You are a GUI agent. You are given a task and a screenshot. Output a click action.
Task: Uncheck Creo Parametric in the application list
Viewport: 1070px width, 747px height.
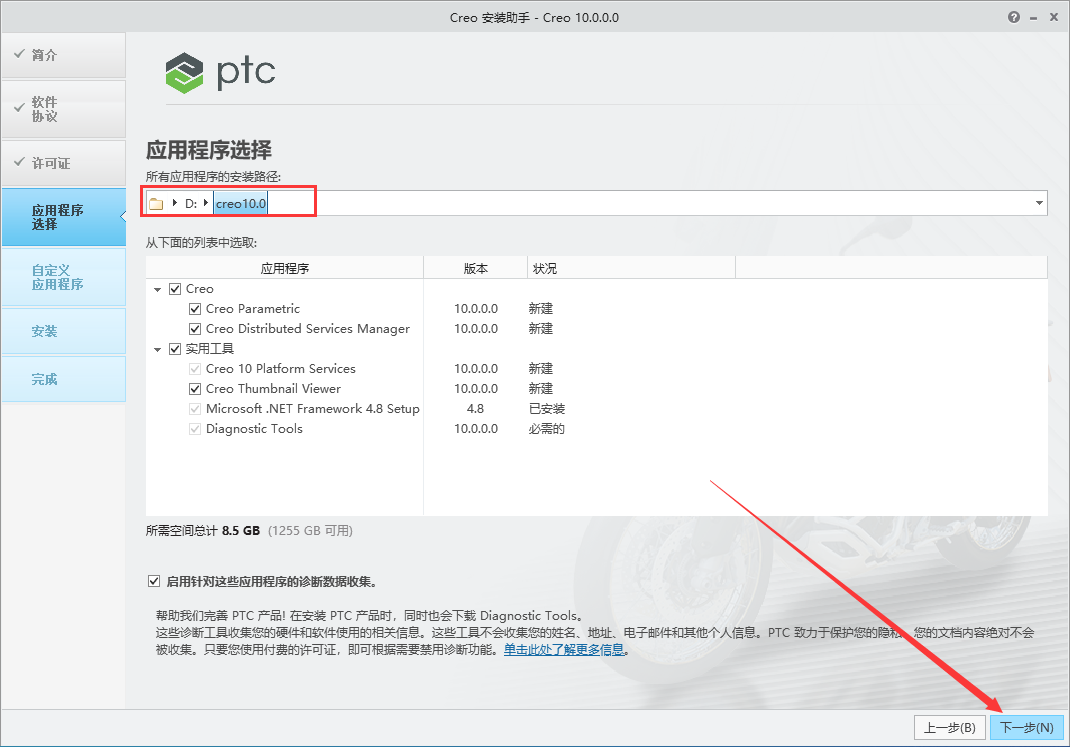195,308
